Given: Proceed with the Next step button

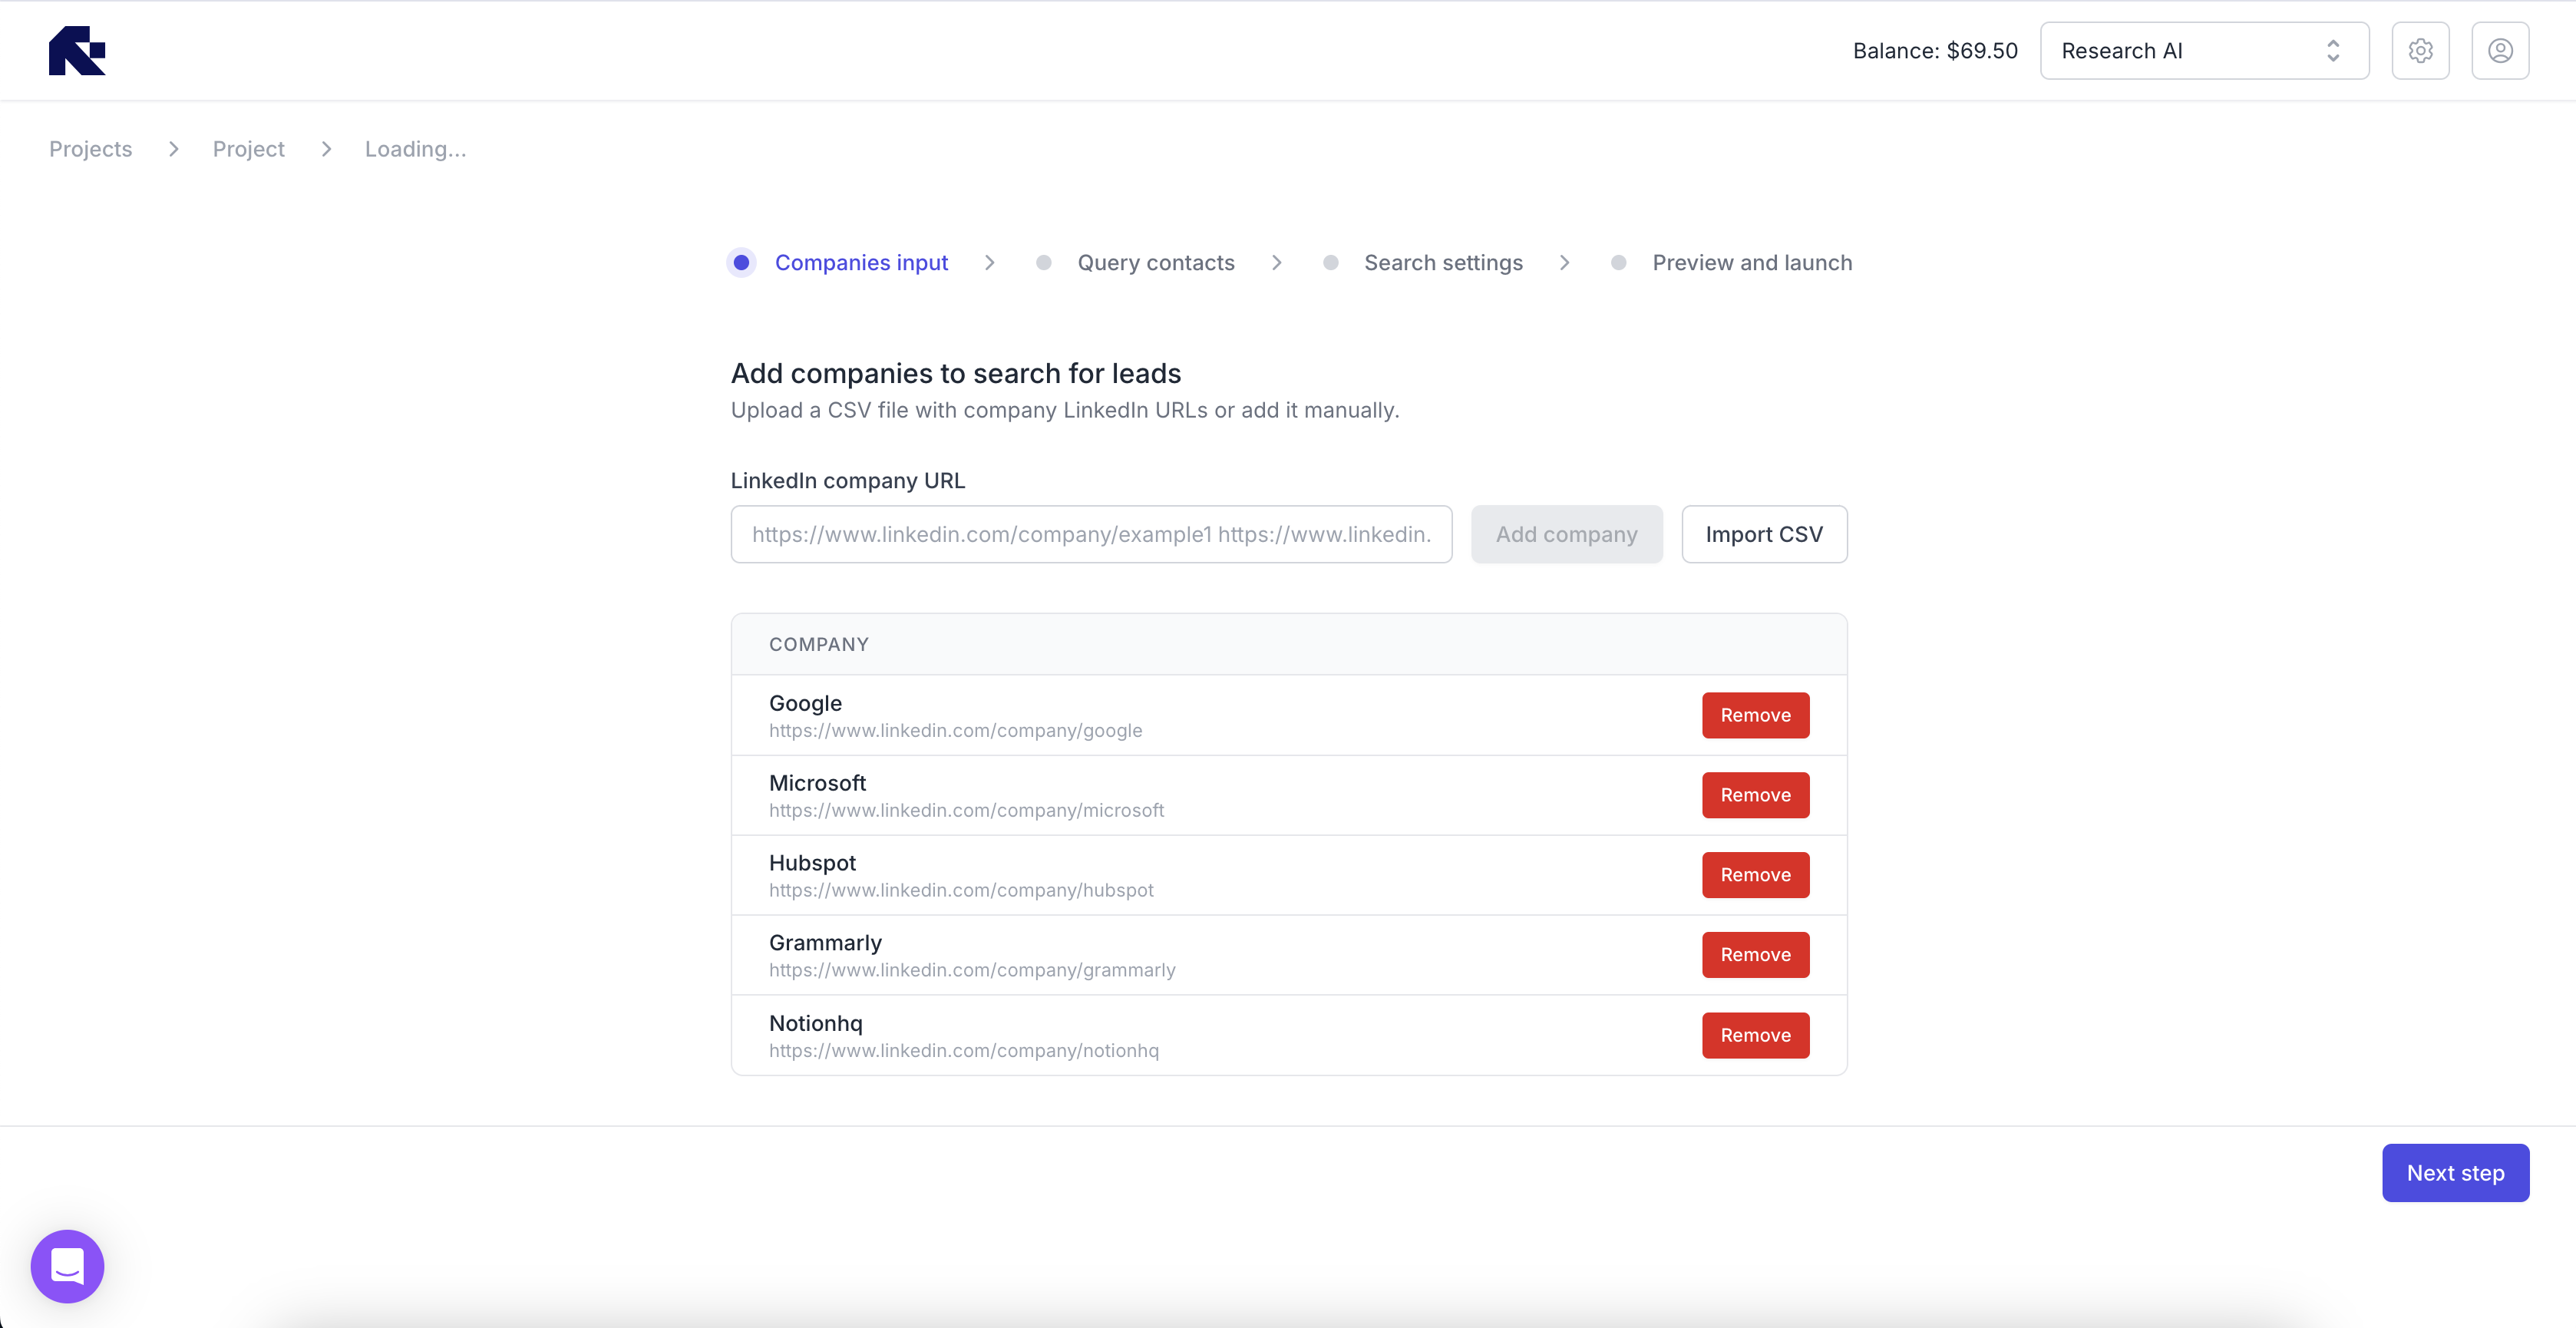Looking at the screenshot, I should coord(2455,1173).
